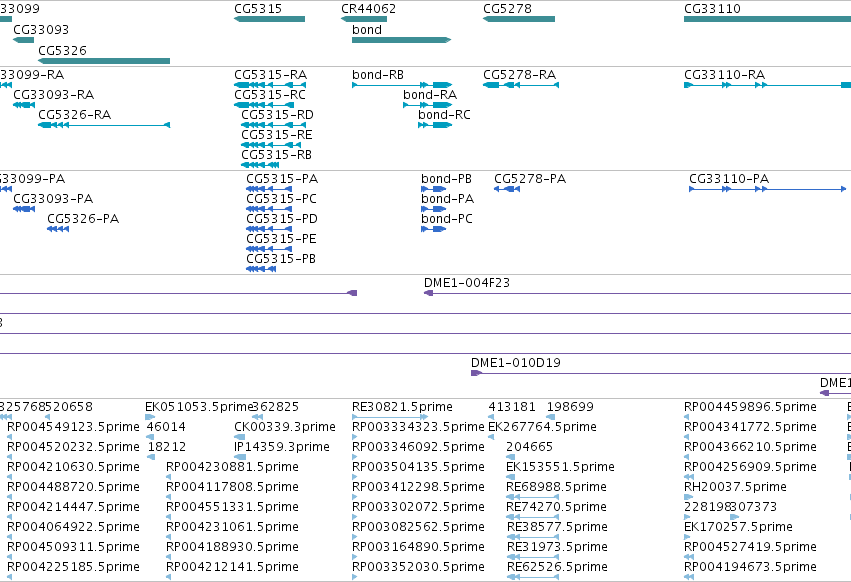Click the bond-RB transcript label
This screenshot has width=851, height=582.
tap(378, 74)
